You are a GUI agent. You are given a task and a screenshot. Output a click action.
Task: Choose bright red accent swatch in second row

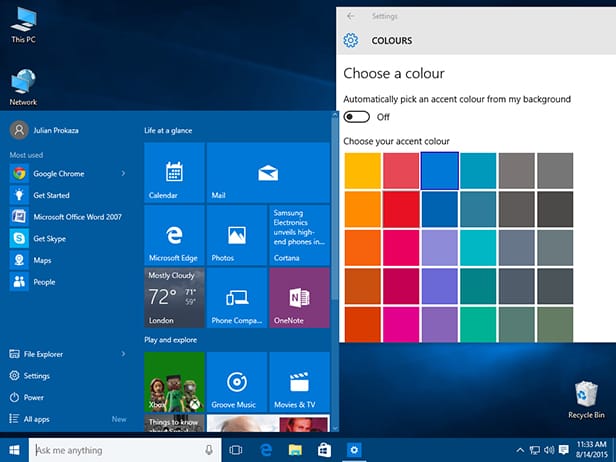401,209
